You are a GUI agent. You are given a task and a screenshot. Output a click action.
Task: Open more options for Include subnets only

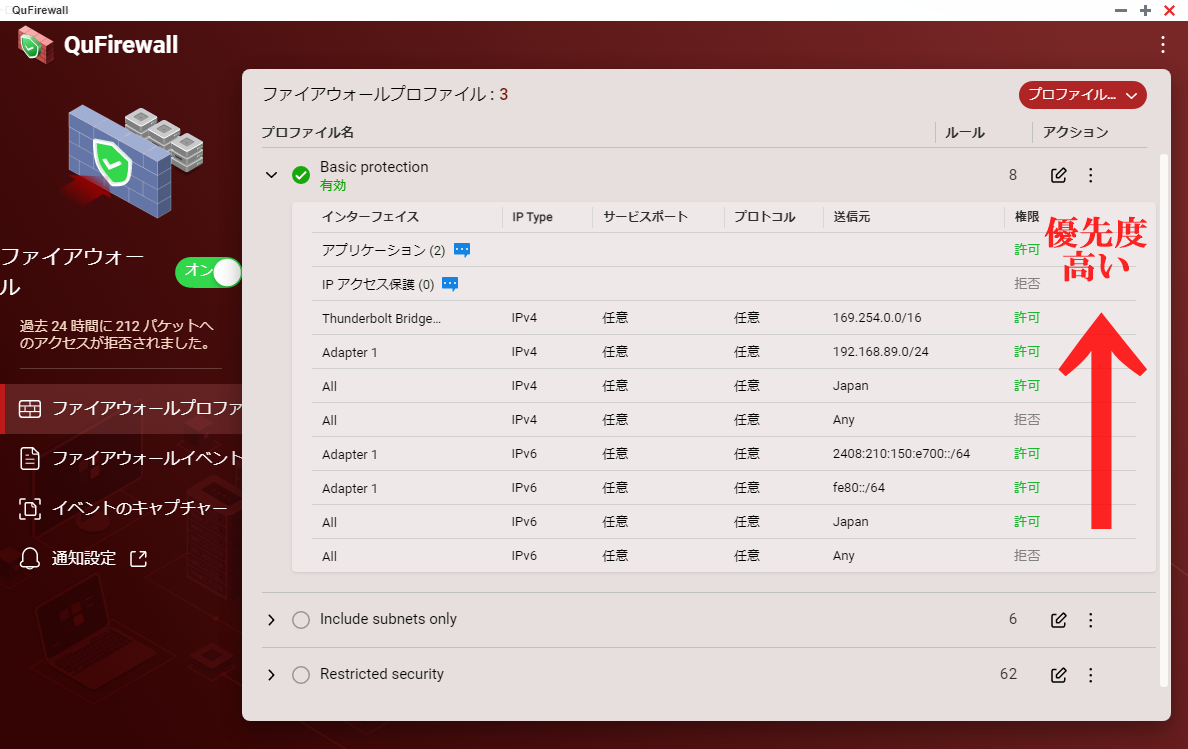point(1090,619)
